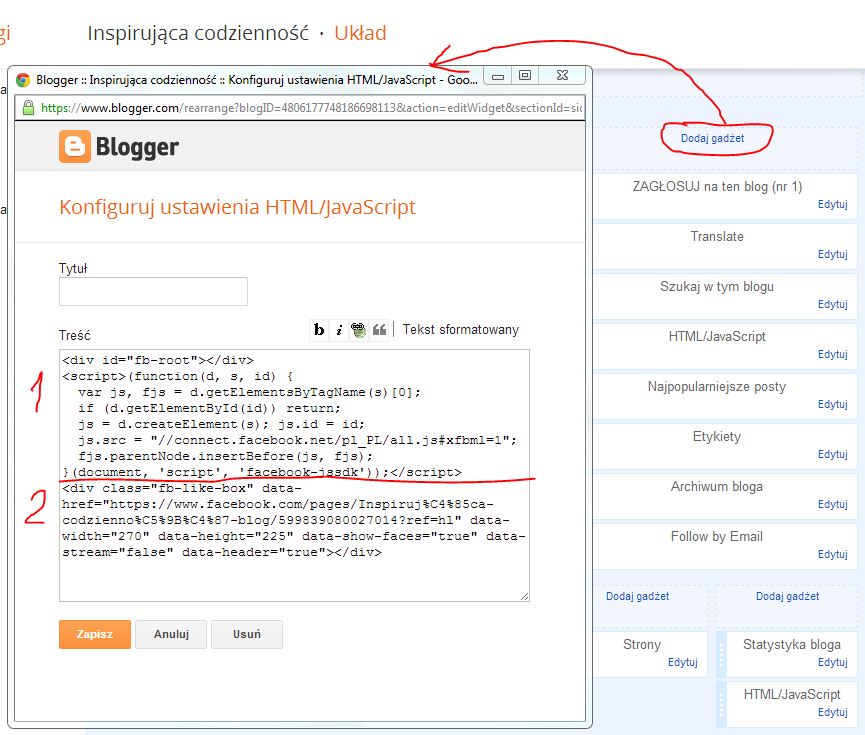Close the Blogger popup window
The height and width of the screenshot is (735, 865).
click(x=562, y=76)
